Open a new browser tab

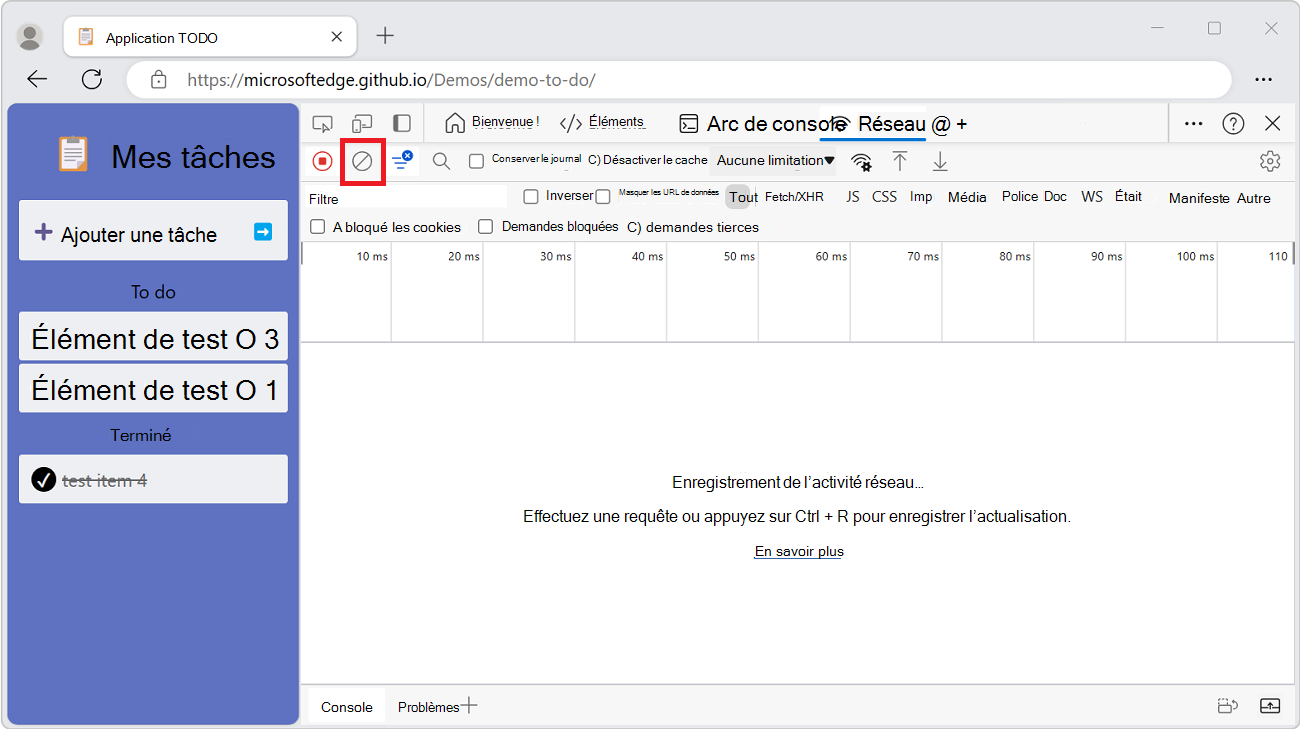pyautogui.click(x=385, y=36)
